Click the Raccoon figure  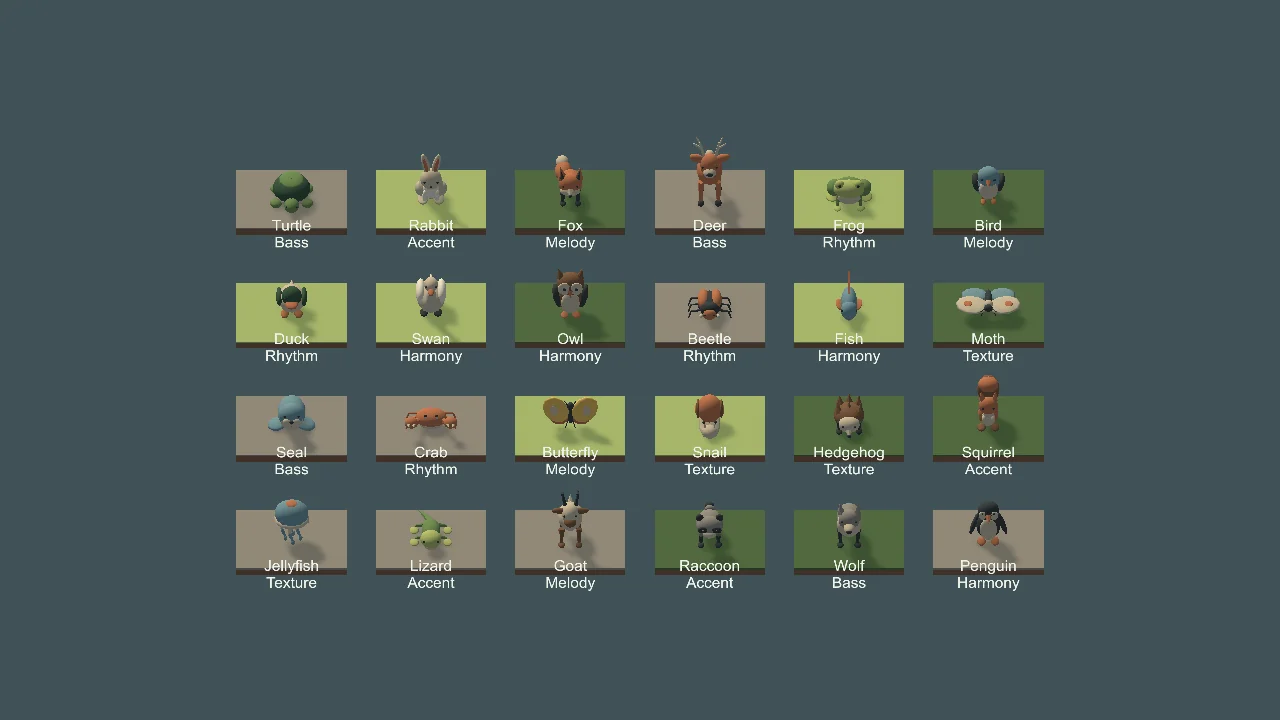click(x=709, y=525)
